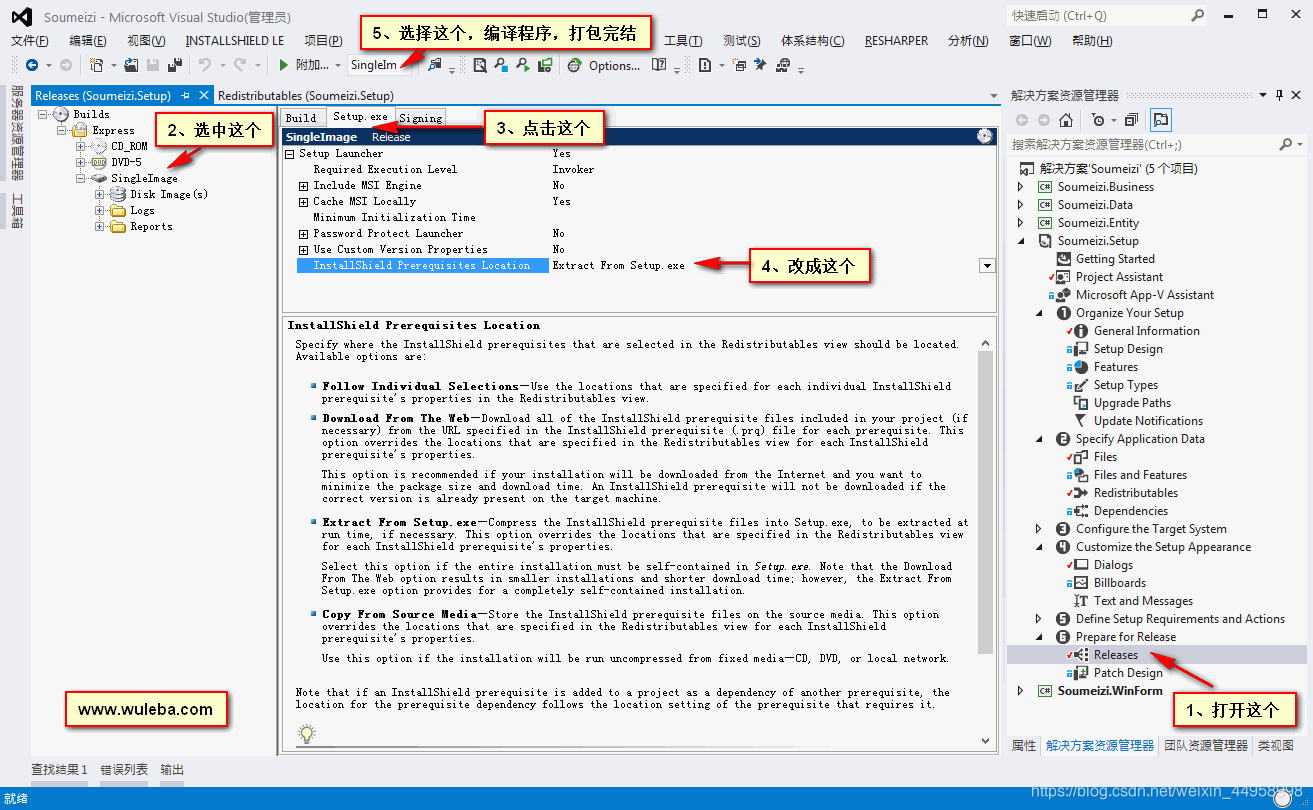The width and height of the screenshot is (1313, 810).
Task: Expand the Password Protect Launcher property
Action: [304, 234]
